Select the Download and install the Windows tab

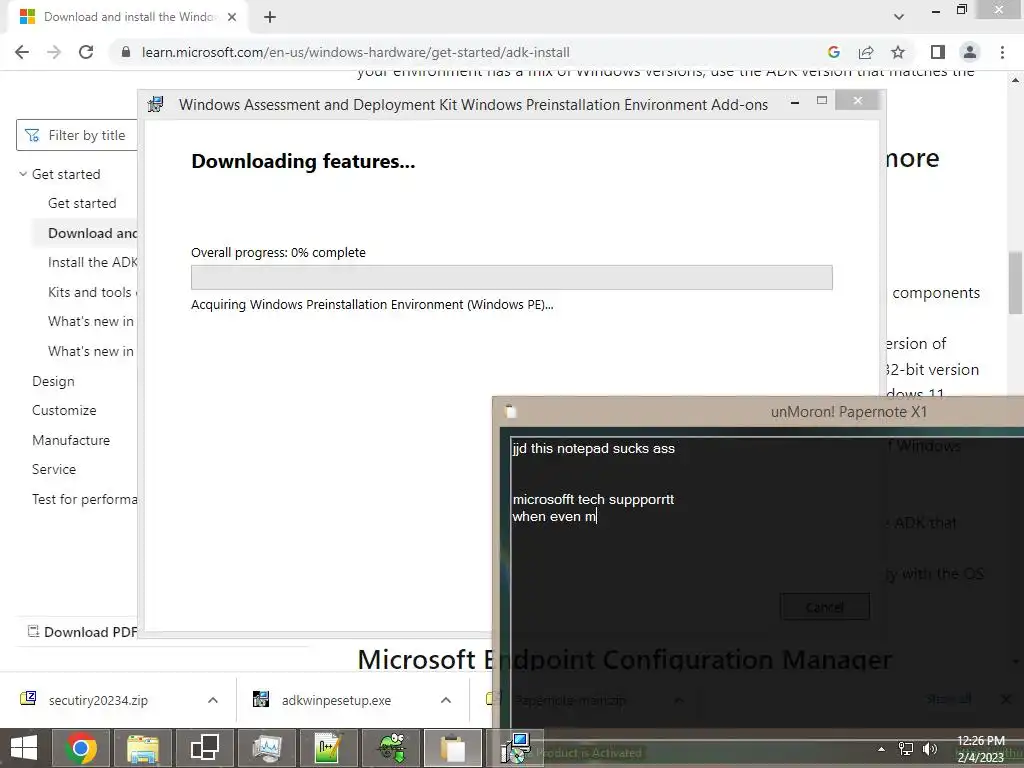pos(128,17)
